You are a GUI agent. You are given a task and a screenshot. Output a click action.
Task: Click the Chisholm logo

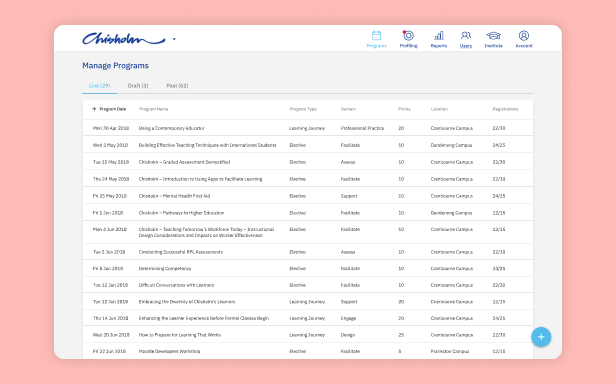click(x=123, y=39)
